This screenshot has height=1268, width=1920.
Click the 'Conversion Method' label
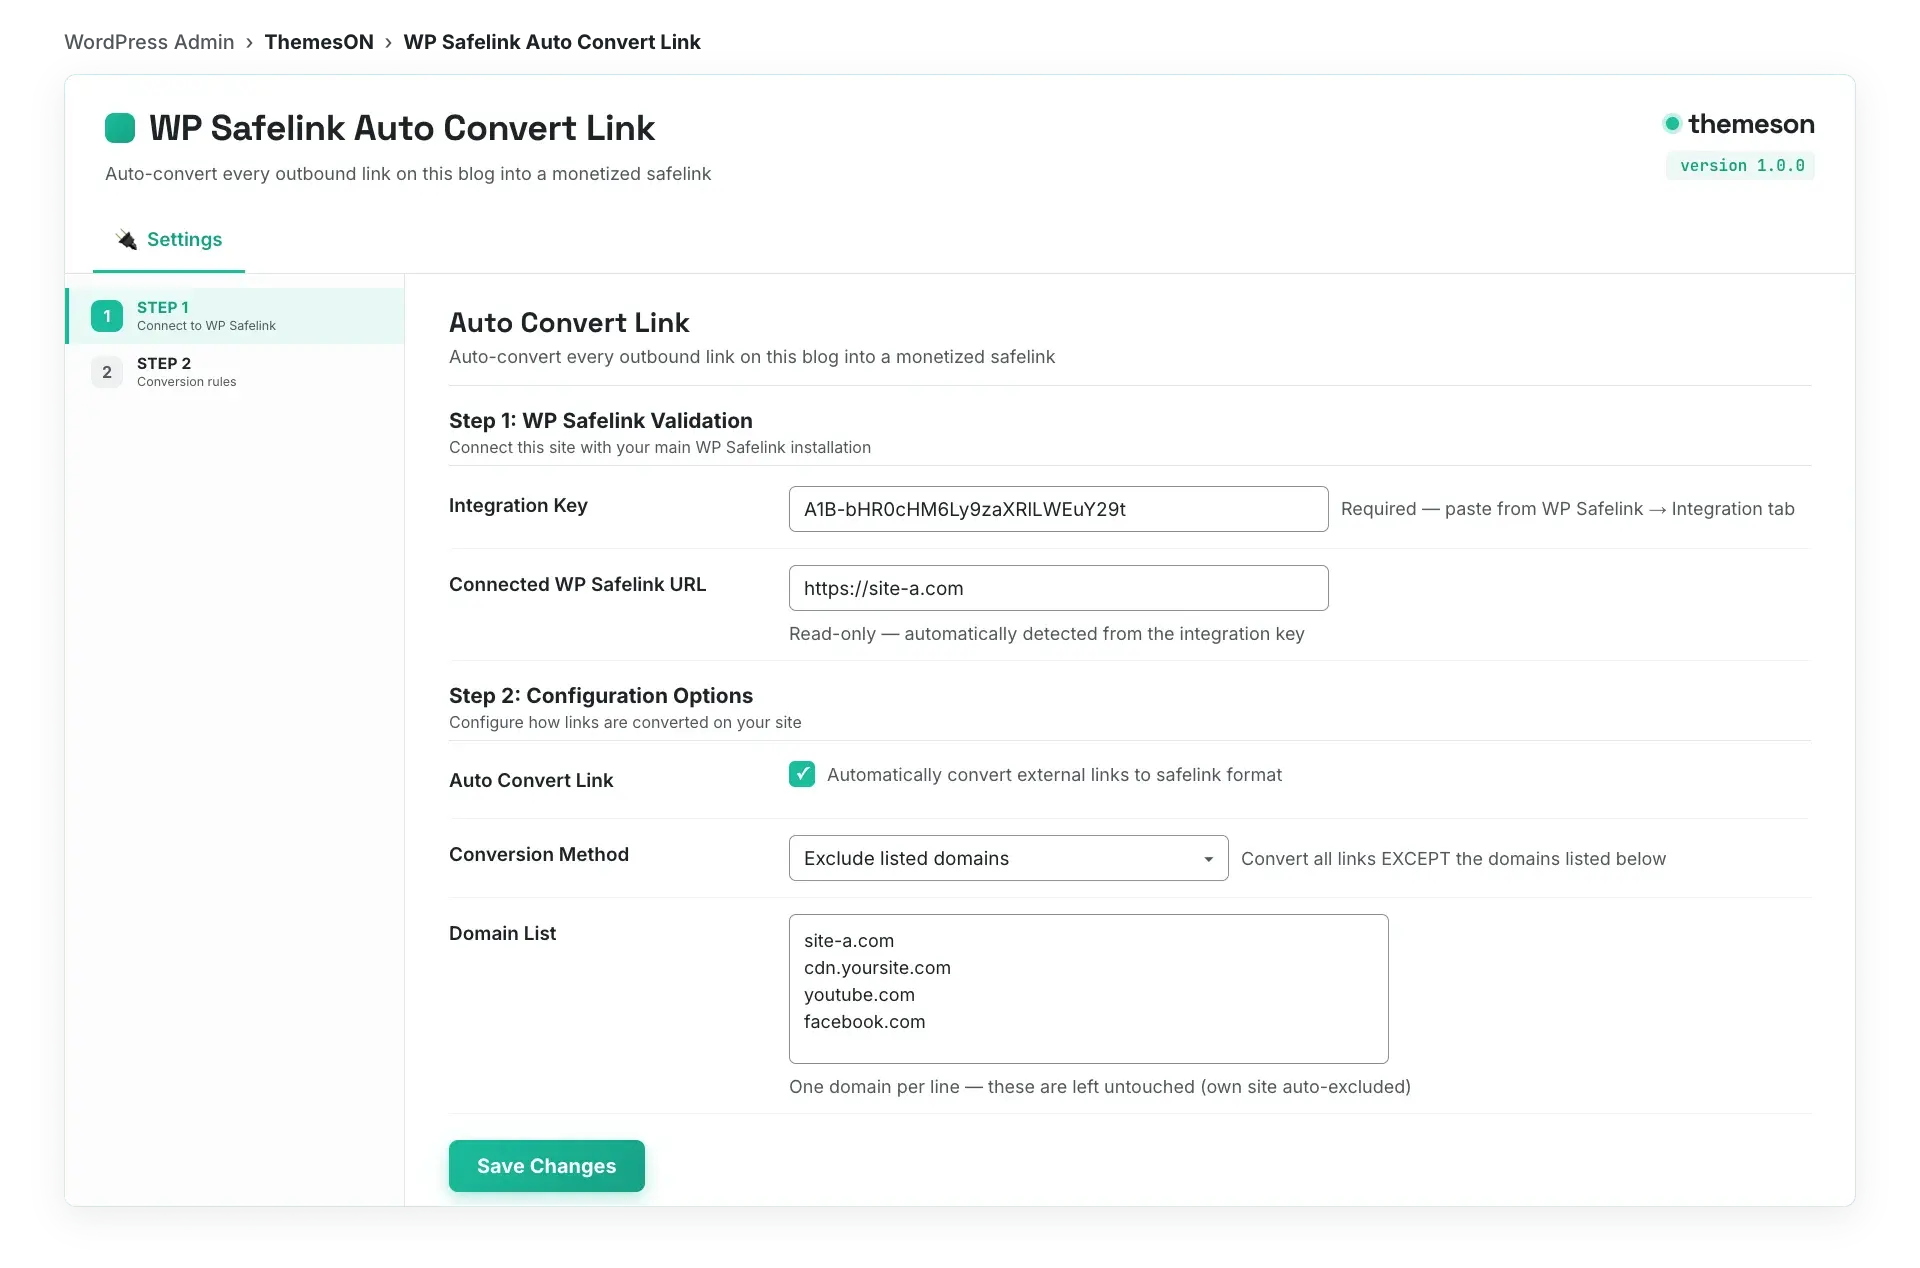pyautogui.click(x=538, y=855)
